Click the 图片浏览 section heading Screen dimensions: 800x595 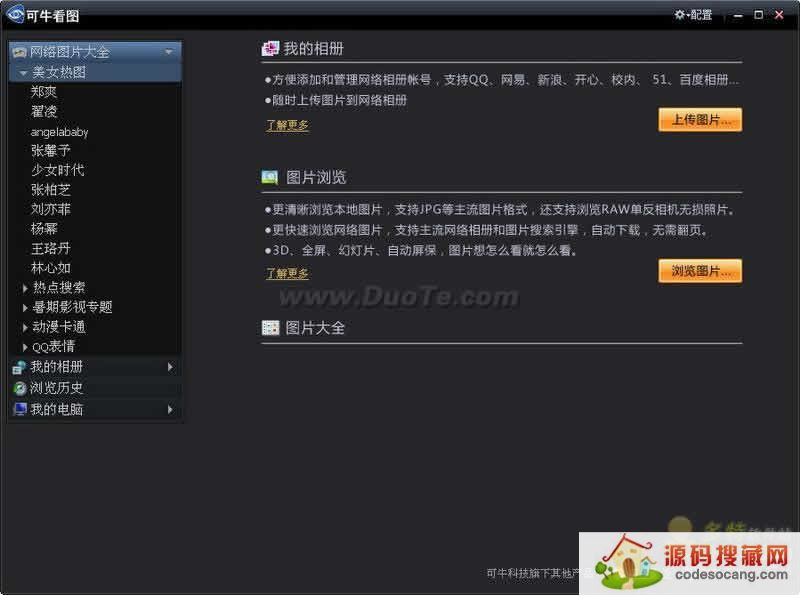316,178
